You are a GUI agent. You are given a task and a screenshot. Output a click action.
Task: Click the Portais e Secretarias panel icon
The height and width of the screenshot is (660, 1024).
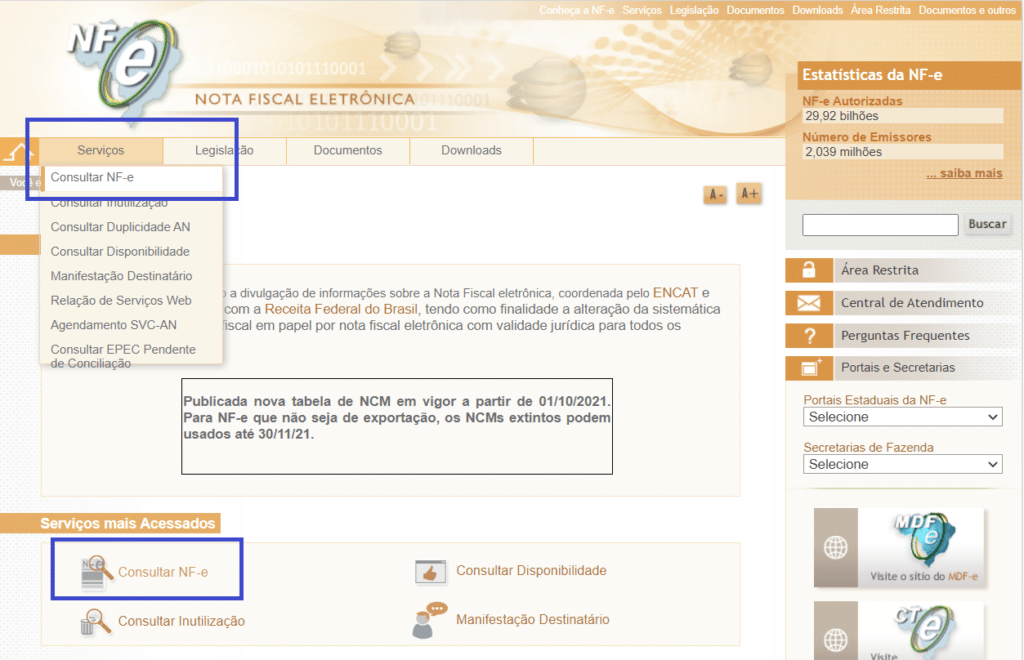pyautogui.click(x=808, y=368)
